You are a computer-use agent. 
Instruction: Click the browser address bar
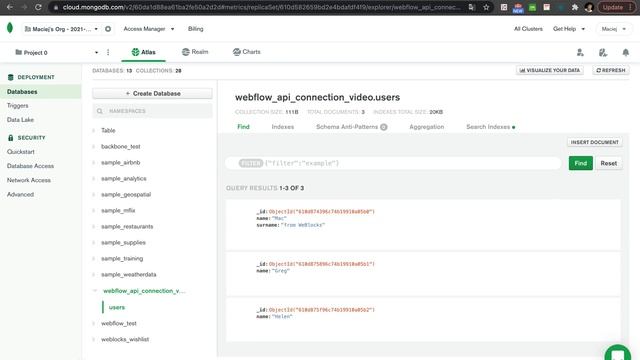click(261, 7)
